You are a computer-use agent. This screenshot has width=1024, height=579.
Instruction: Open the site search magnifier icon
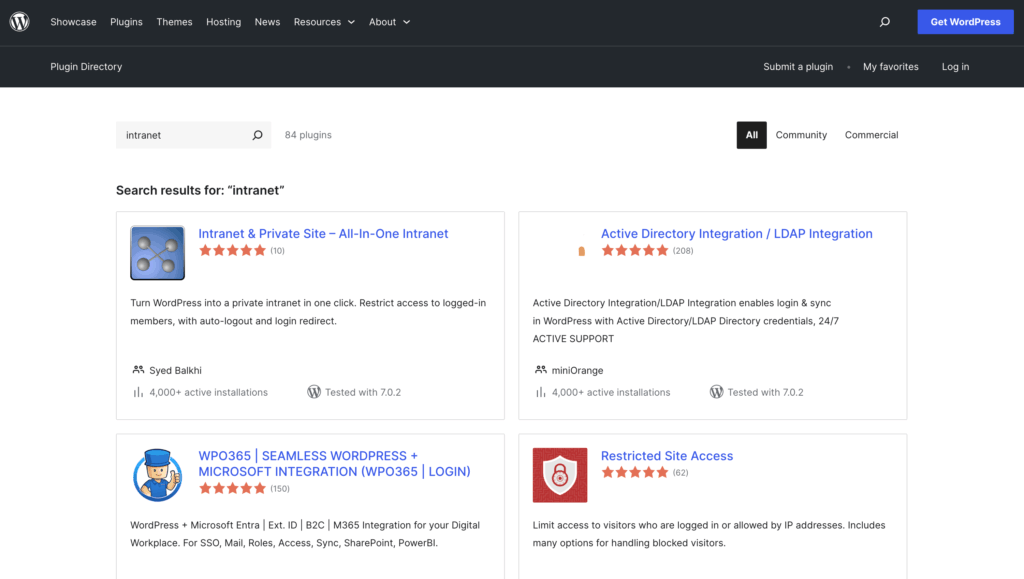pos(884,22)
